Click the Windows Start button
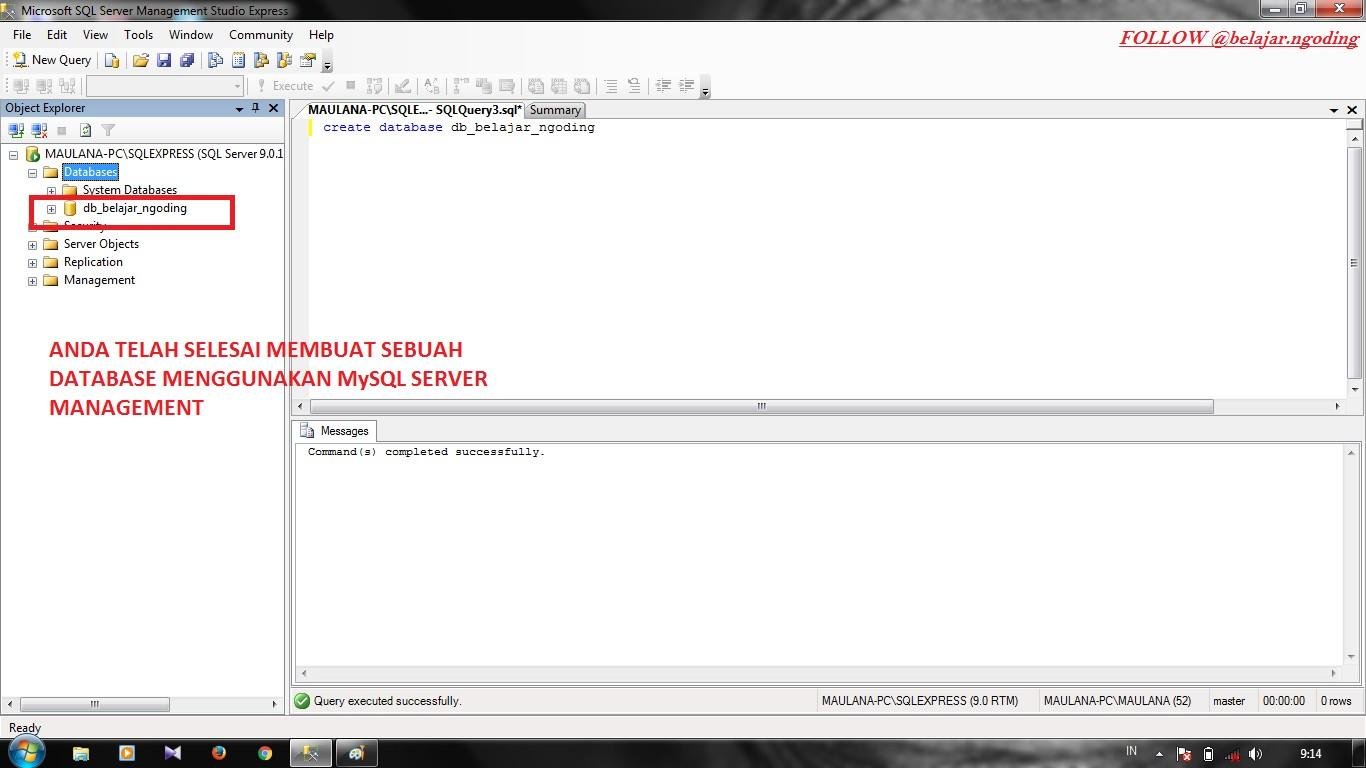 [26, 753]
